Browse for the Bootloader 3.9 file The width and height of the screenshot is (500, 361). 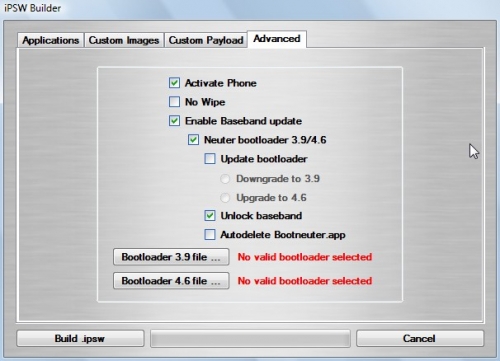171,257
